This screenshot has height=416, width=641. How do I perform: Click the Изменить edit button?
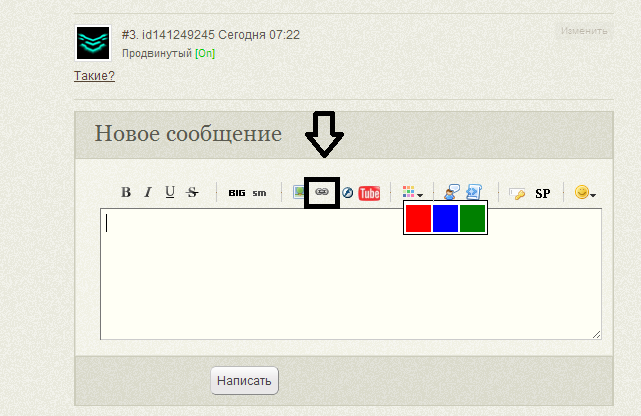pyautogui.click(x=584, y=31)
